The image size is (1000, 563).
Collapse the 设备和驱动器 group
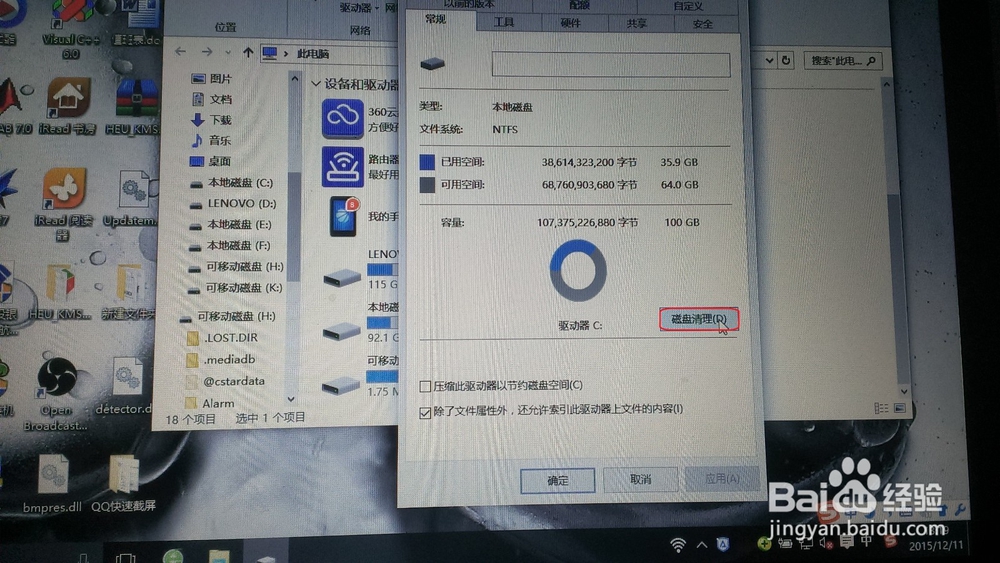(x=315, y=84)
